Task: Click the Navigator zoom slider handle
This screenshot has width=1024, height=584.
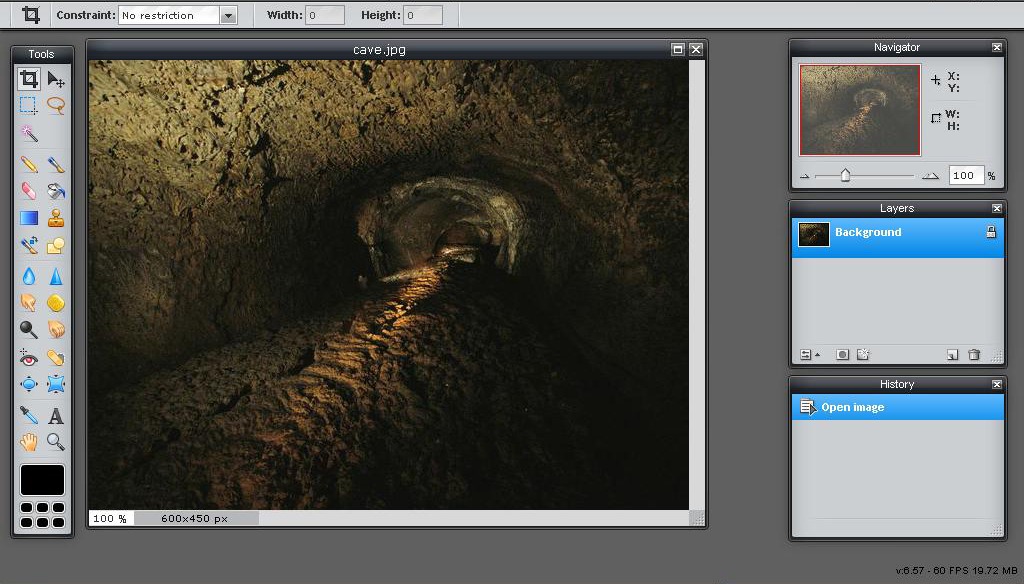Action: point(845,175)
